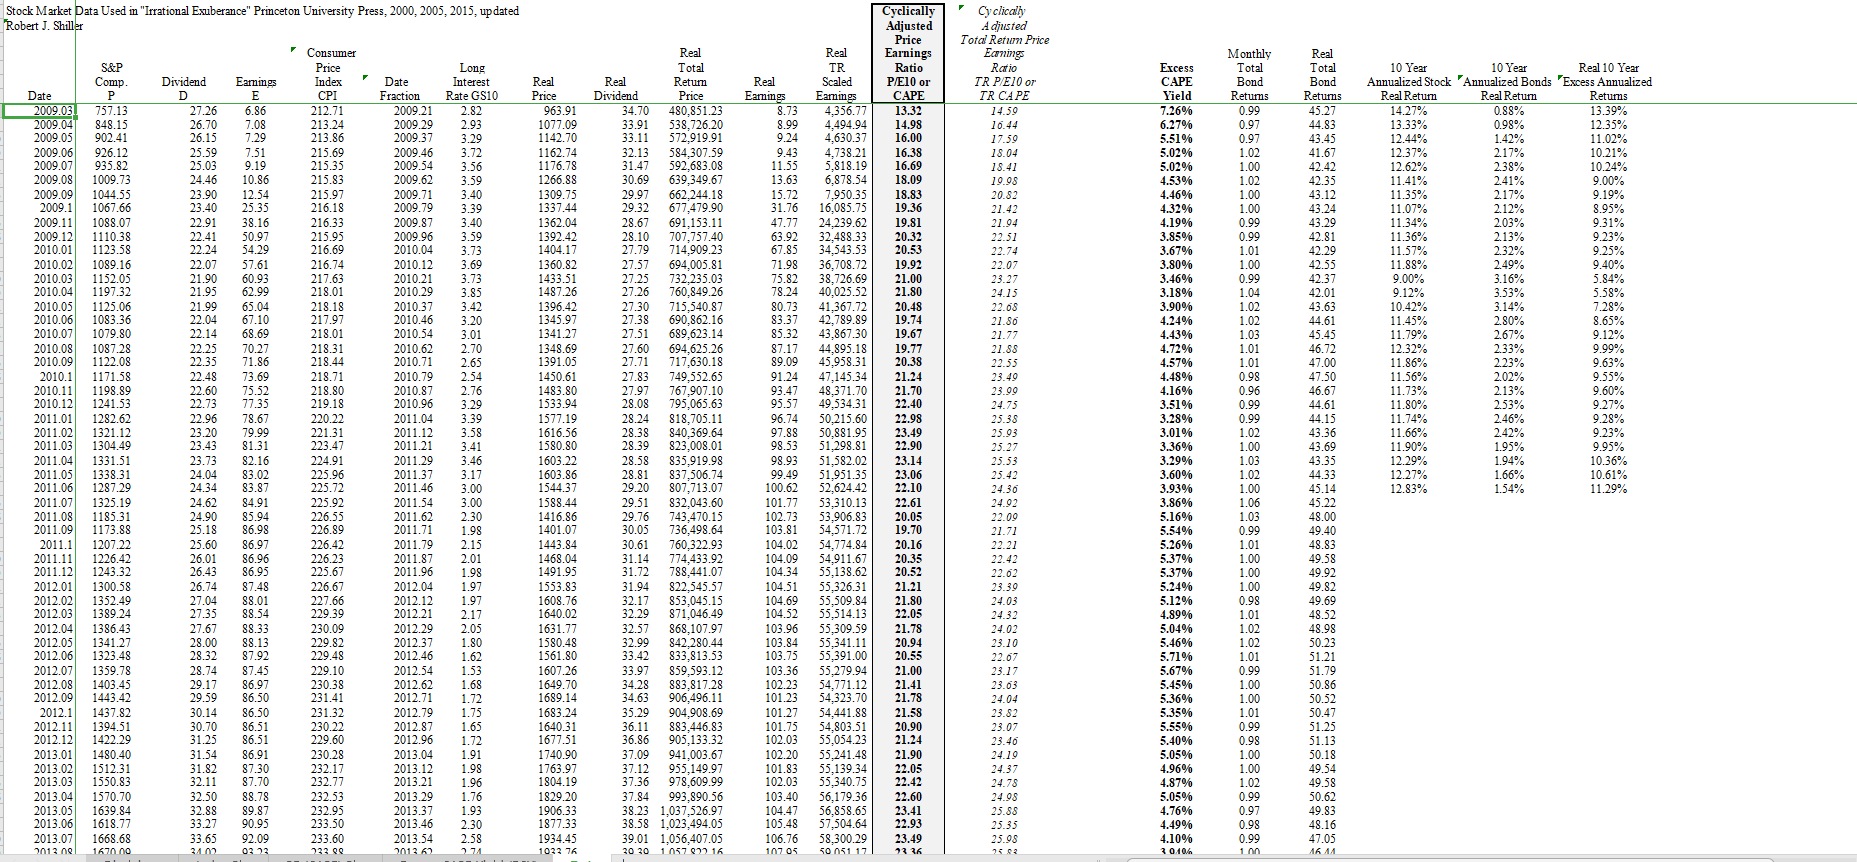Click the stock real return 14.27%
This screenshot has height=862, width=1857.
click(1409, 111)
